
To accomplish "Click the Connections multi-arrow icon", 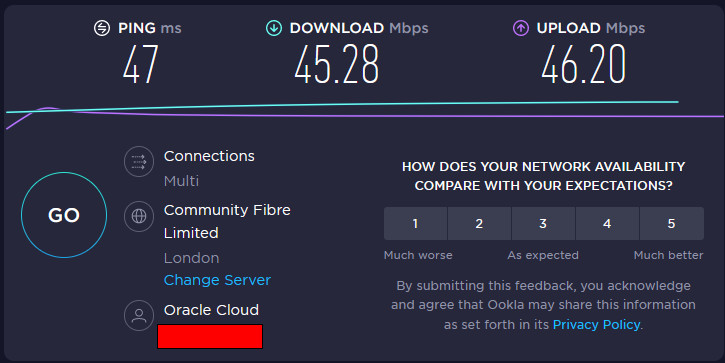I will coord(139,162).
